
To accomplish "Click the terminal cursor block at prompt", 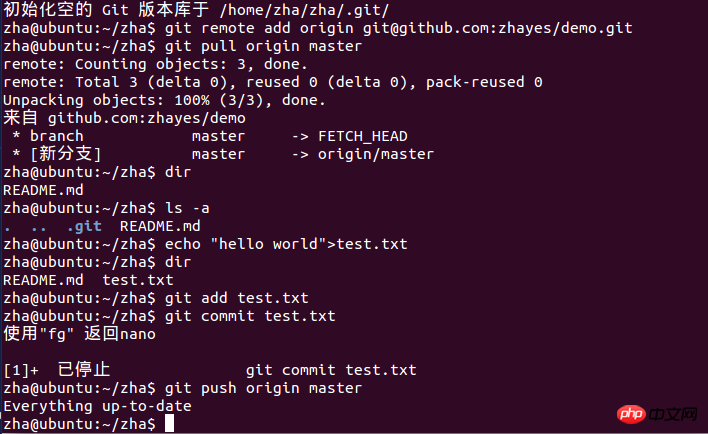I will point(169,424).
